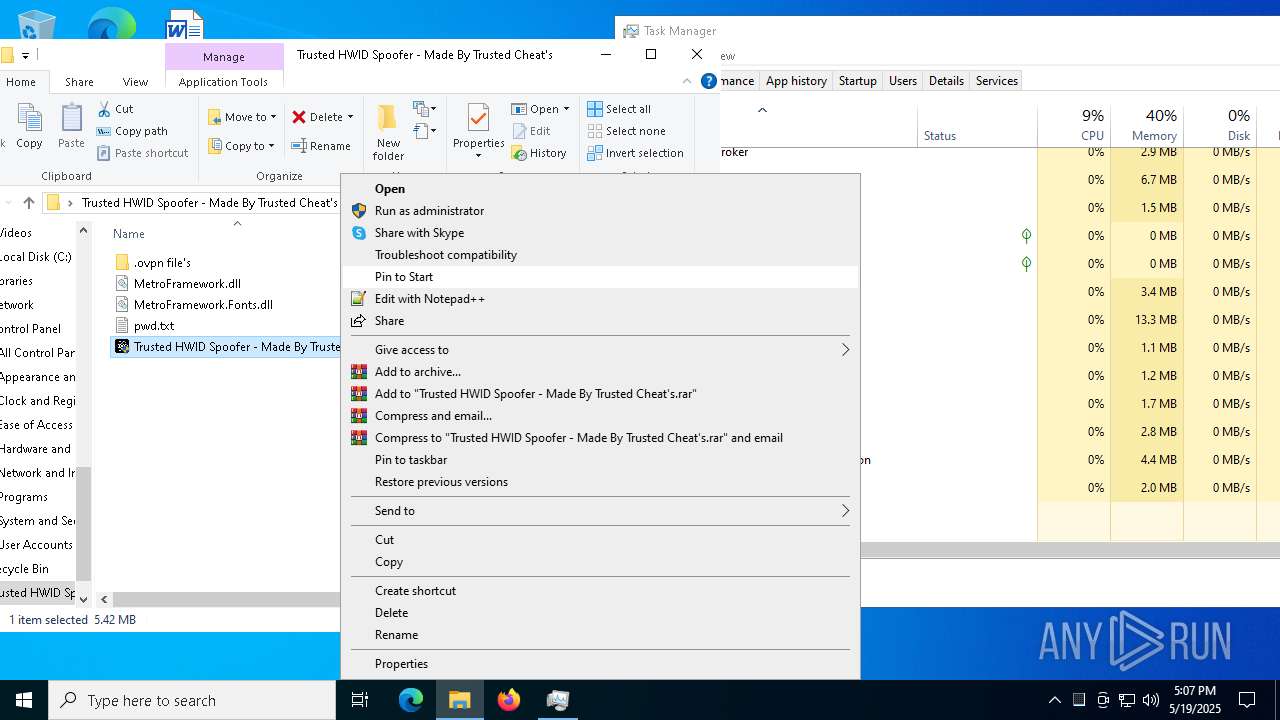Click the red Delete icon in ribbon
Image resolution: width=1280 pixels, height=720 pixels.
[299, 117]
